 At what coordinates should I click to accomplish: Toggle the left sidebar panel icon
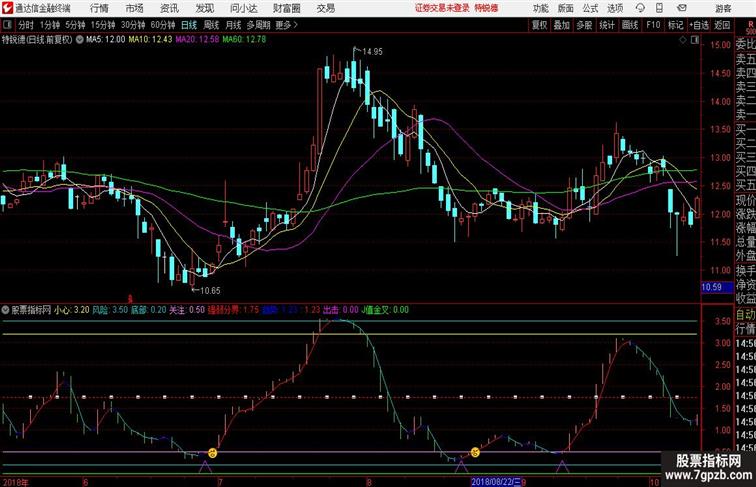click(x=7, y=25)
